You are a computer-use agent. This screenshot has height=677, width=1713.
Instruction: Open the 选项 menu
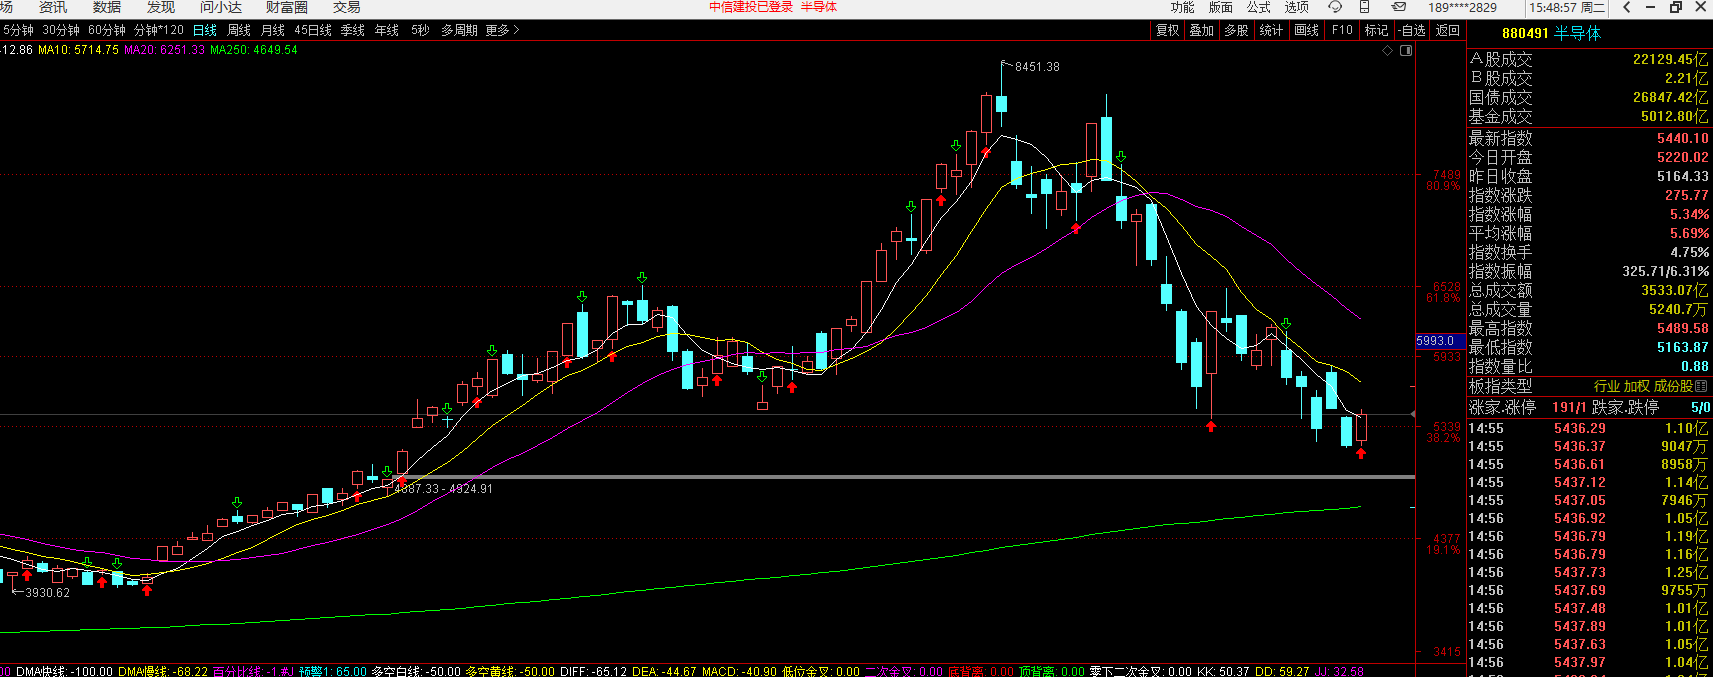click(x=1297, y=7)
